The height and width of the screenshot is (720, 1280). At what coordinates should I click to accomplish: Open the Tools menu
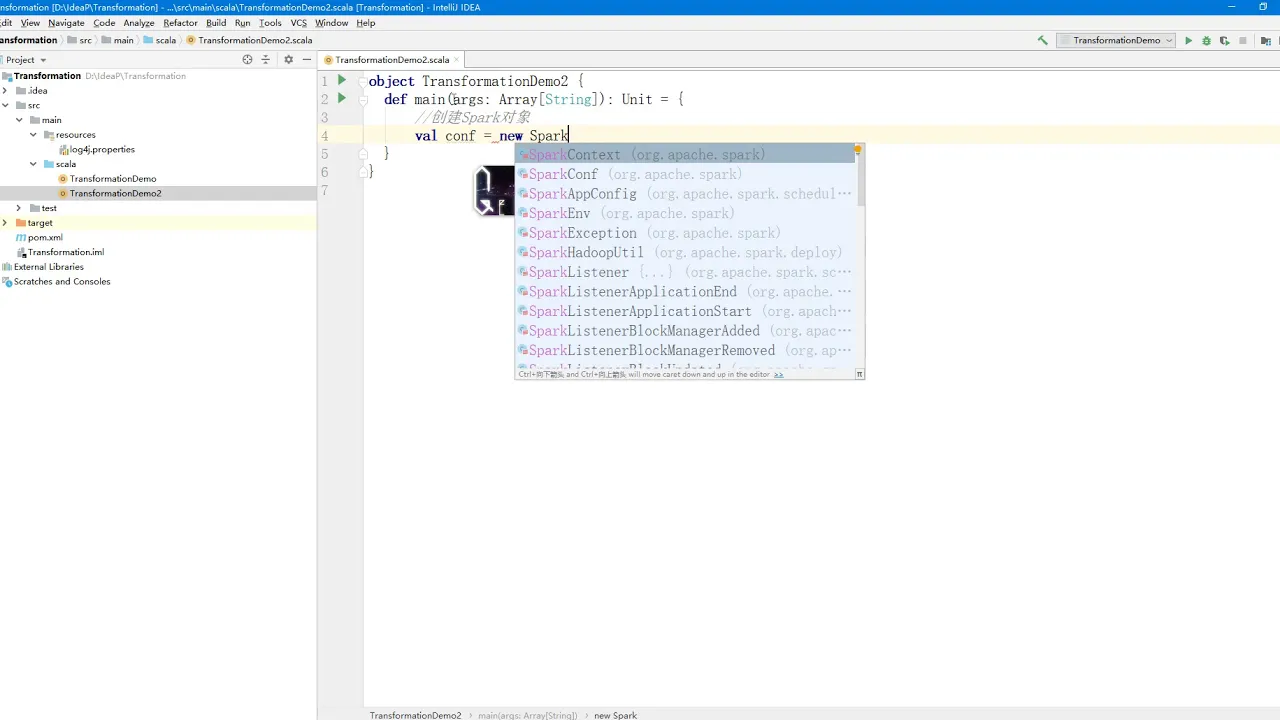point(270,23)
